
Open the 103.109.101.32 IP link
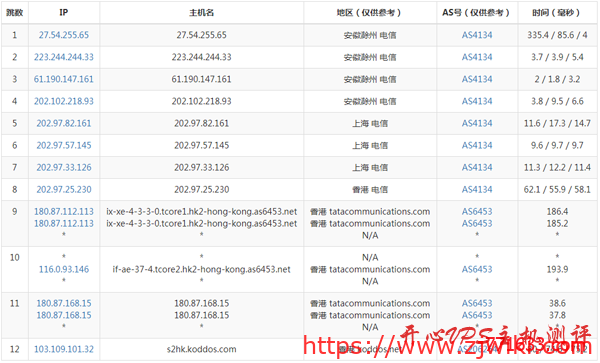(64, 349)
